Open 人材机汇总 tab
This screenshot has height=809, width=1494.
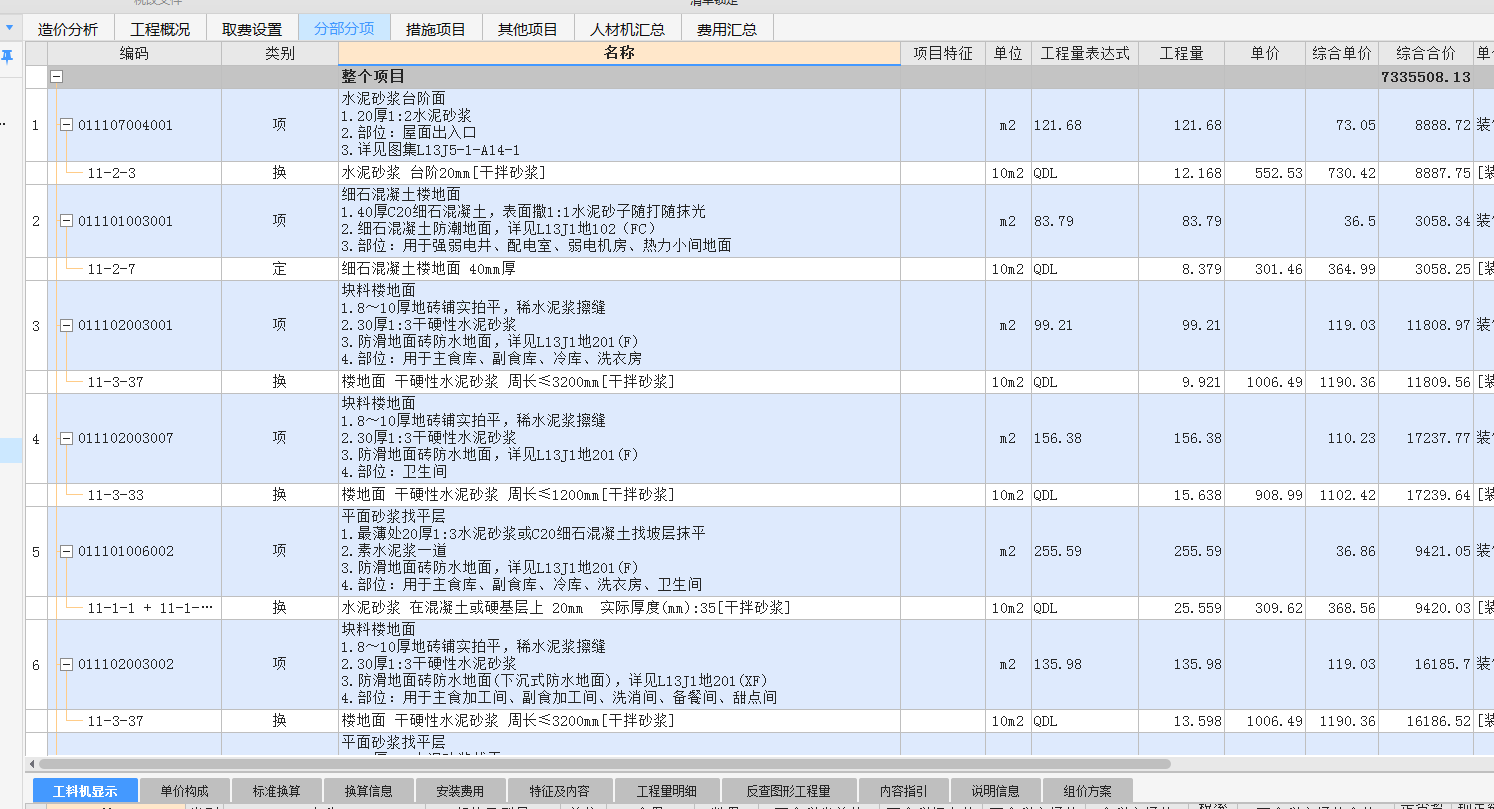pos(628,29)
